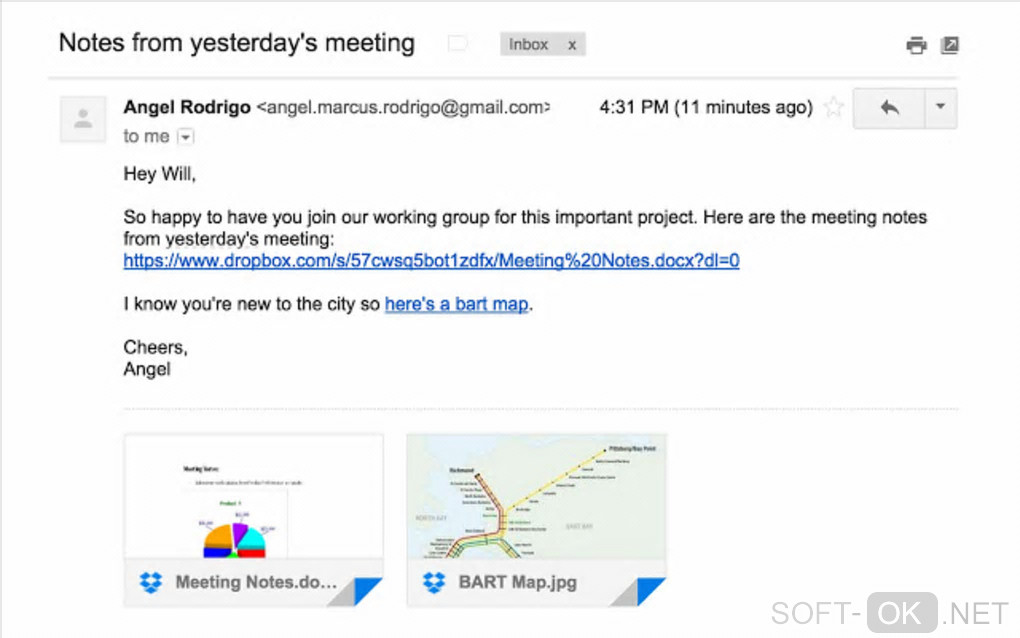The height and width of the screenshot is (638, 1020).
Task: Click the sender's profile avatar
Action: tap(84, 119)
